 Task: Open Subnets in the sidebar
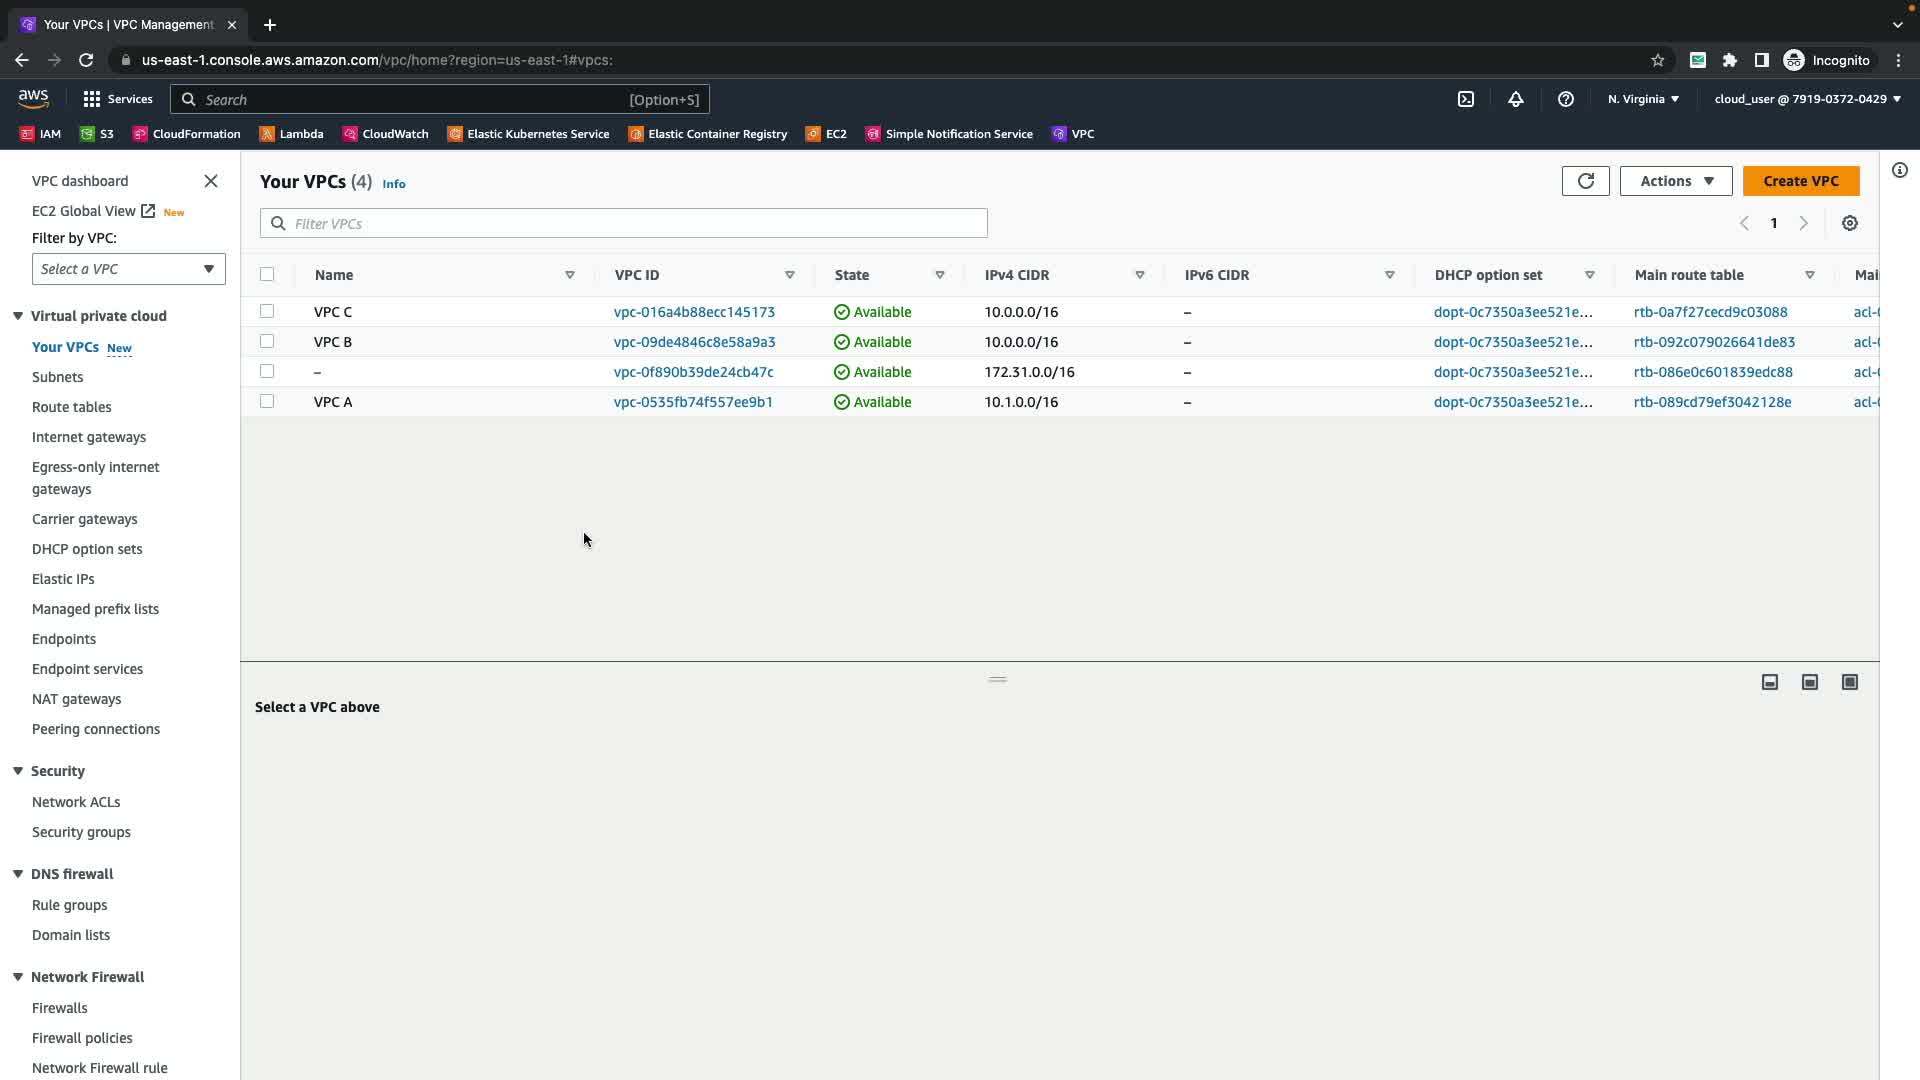coord(57,377)
